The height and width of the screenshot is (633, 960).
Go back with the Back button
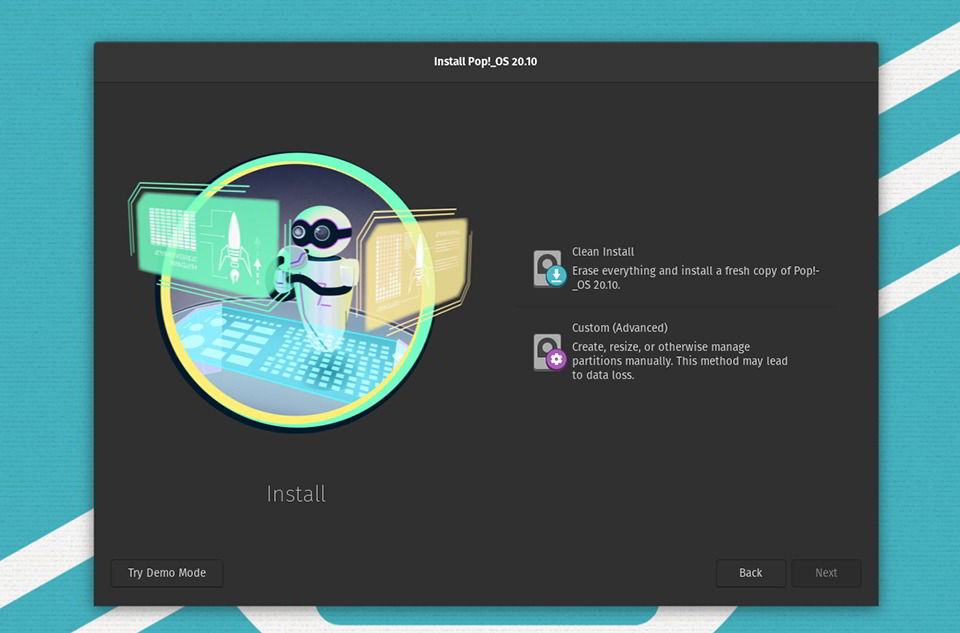coord(751,573)
